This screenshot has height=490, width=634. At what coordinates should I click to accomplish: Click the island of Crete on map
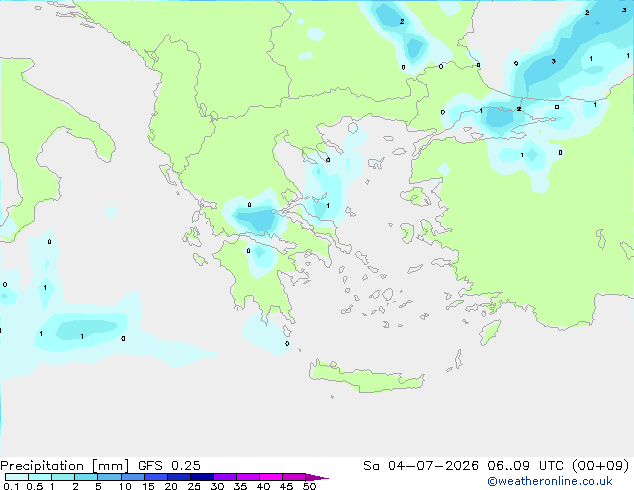pyautogui.click(x=366, y=378)
